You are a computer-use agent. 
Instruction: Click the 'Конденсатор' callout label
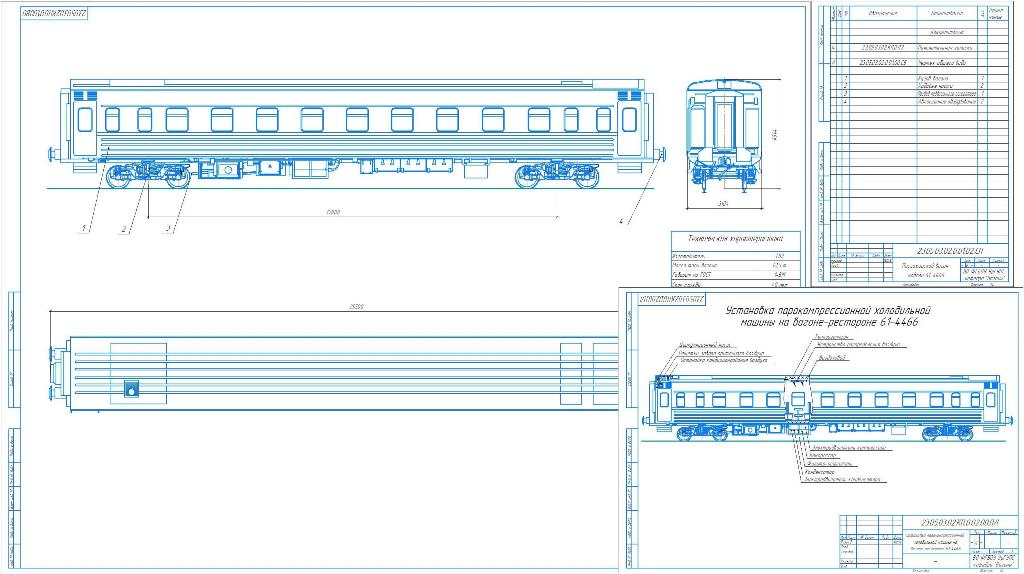point(822,471)
